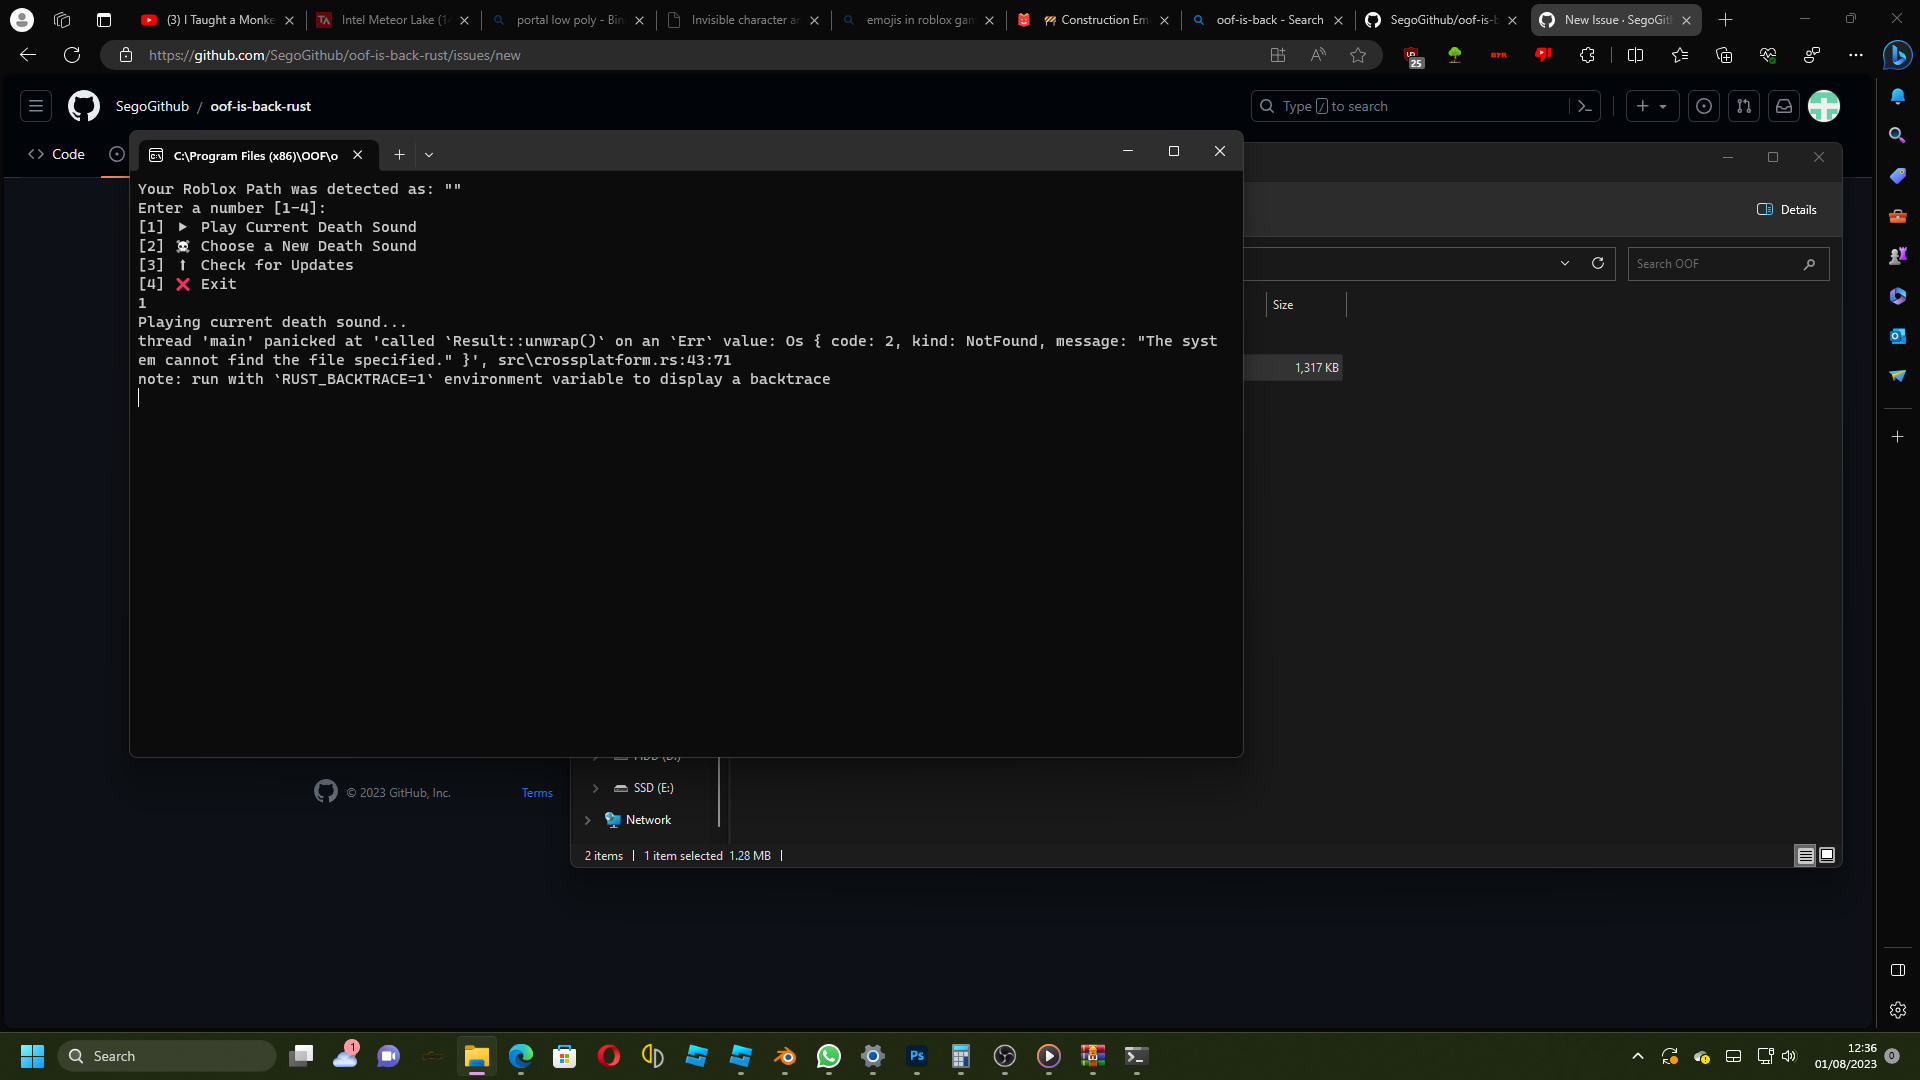Refresh the OOF folder view
Screen dimensions: 1920x1080
point(1598,263)
